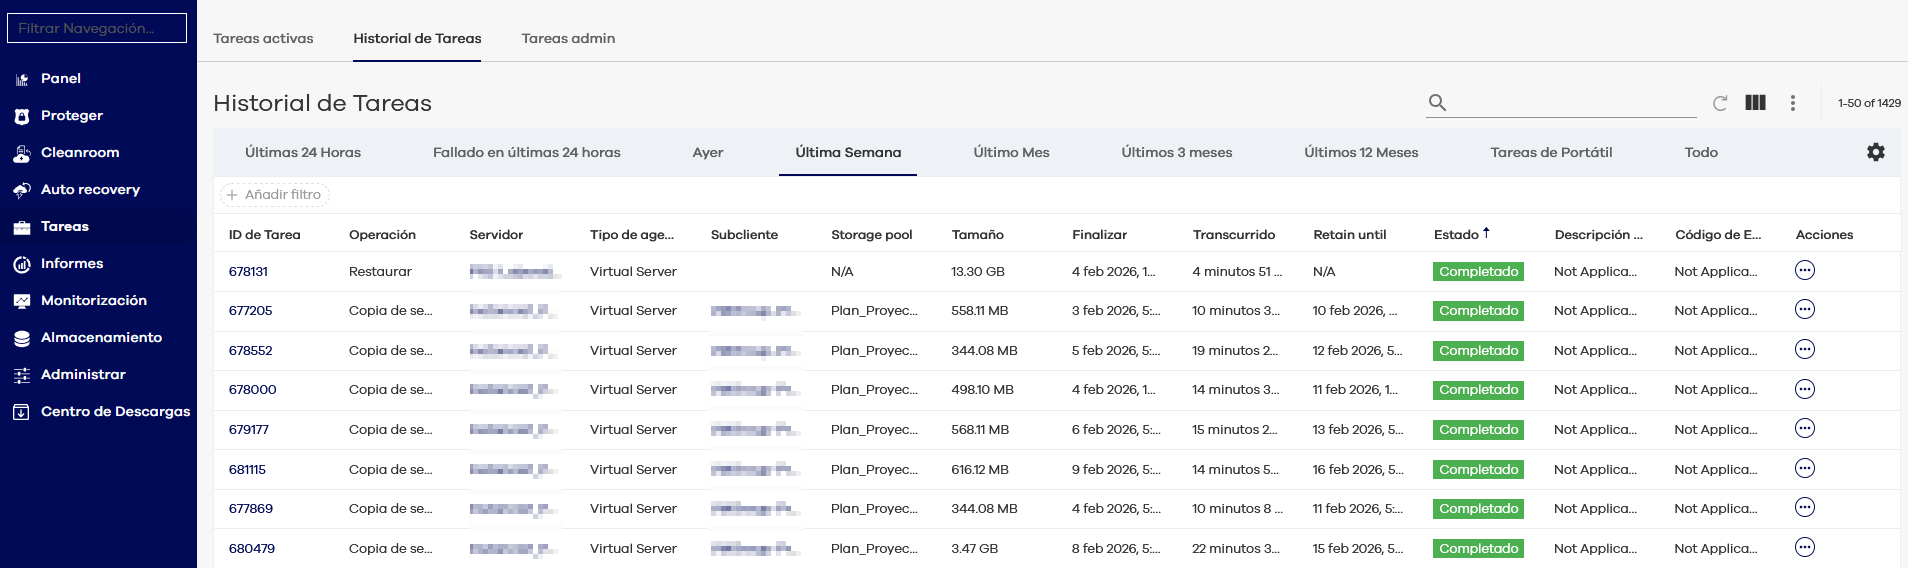Viewport: 1908px width, 568px height.
Task: Open task ID 677869 link
Action: [251, 509]
